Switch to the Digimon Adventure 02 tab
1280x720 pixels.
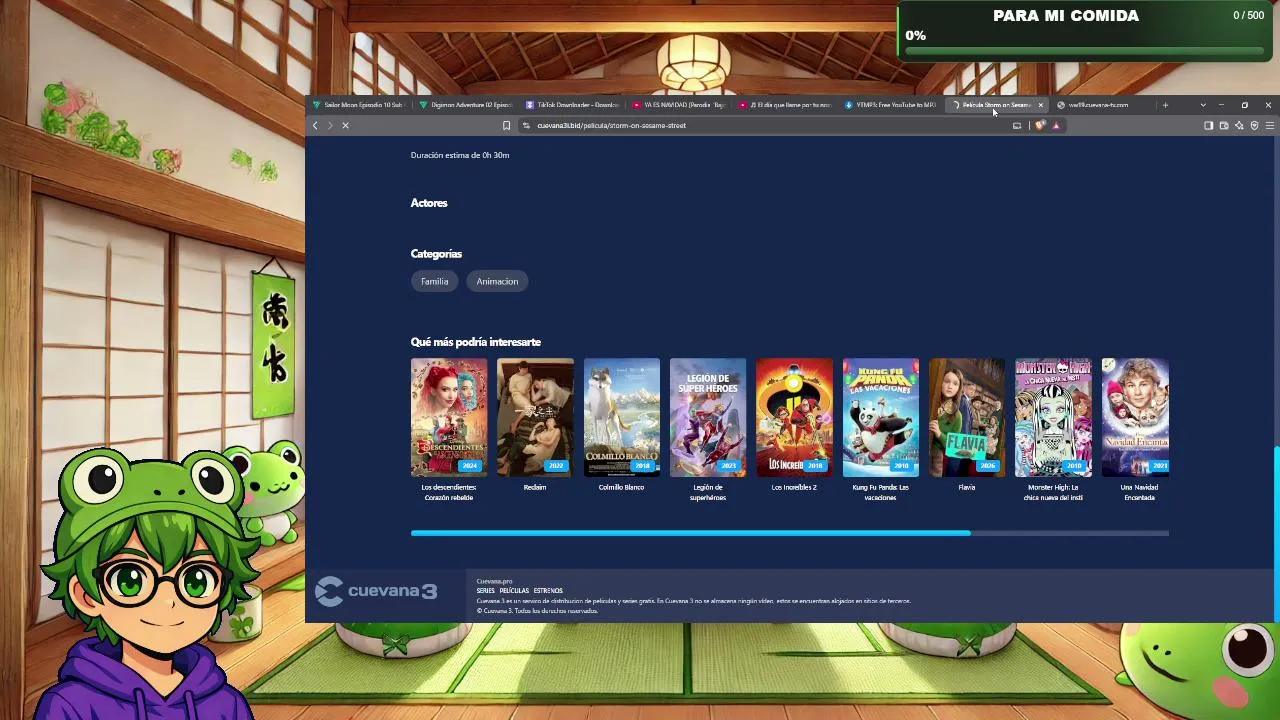[465, 105]
